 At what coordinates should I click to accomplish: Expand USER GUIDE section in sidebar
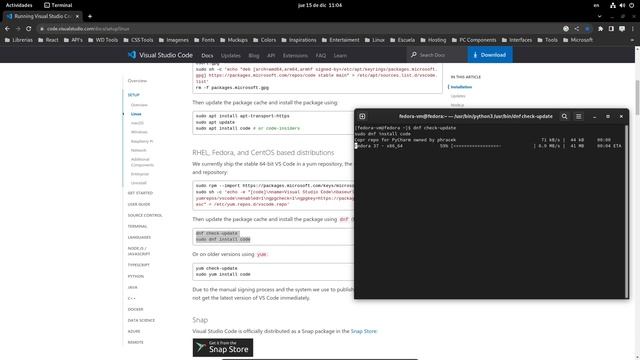(x=139, y=204)
